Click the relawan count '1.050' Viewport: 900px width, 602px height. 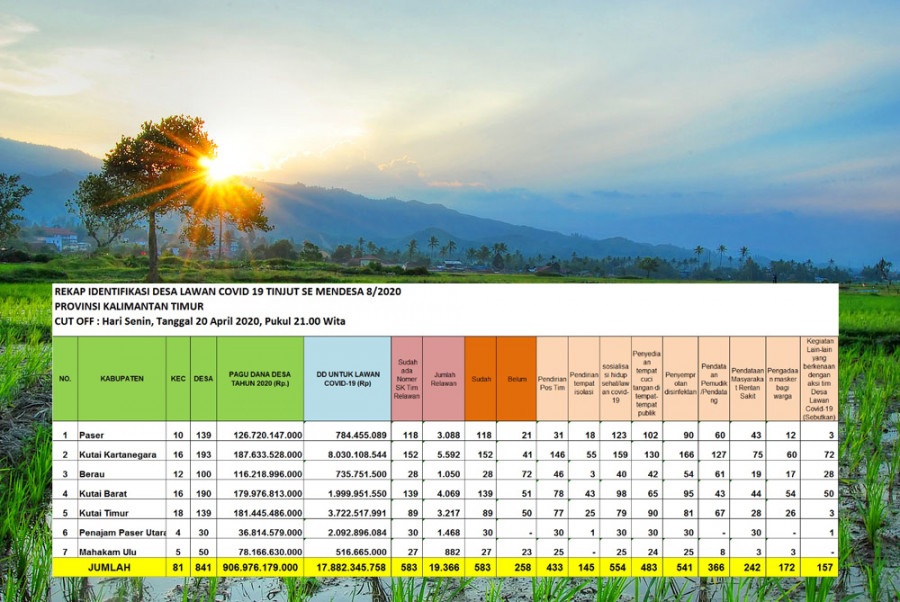pyautogui.click(x=448, y=474)
